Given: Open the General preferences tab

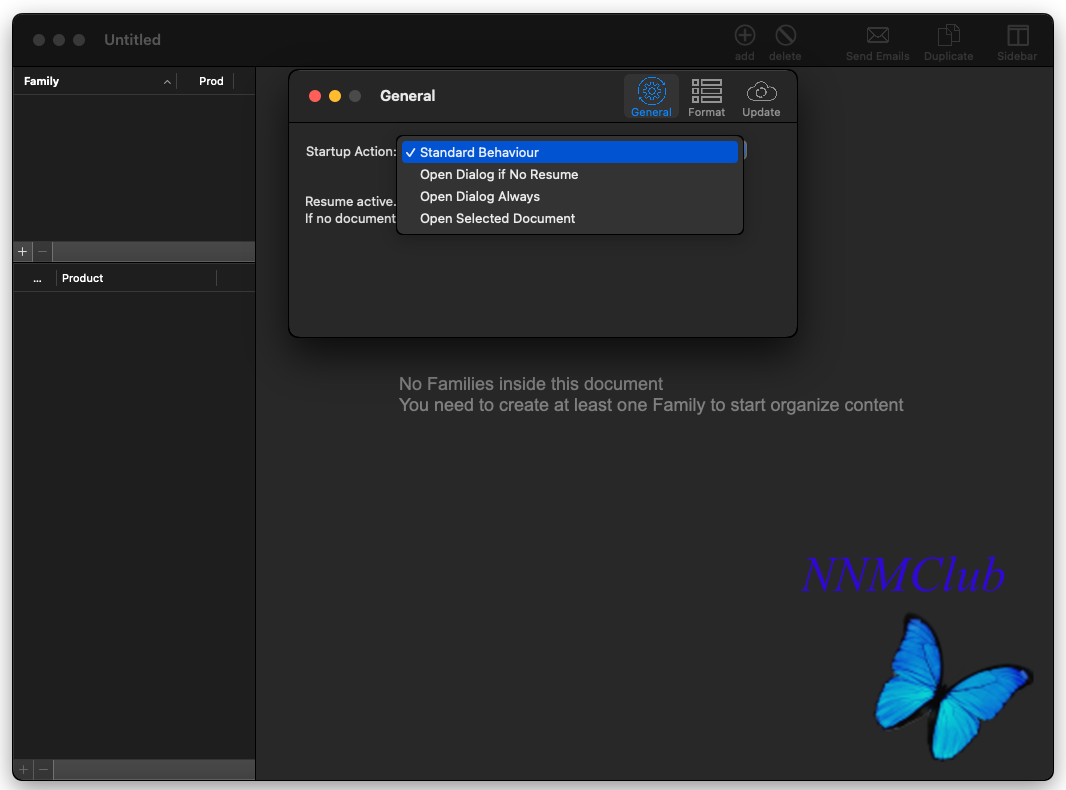Looking at the screenshot, I should point(651,96).
